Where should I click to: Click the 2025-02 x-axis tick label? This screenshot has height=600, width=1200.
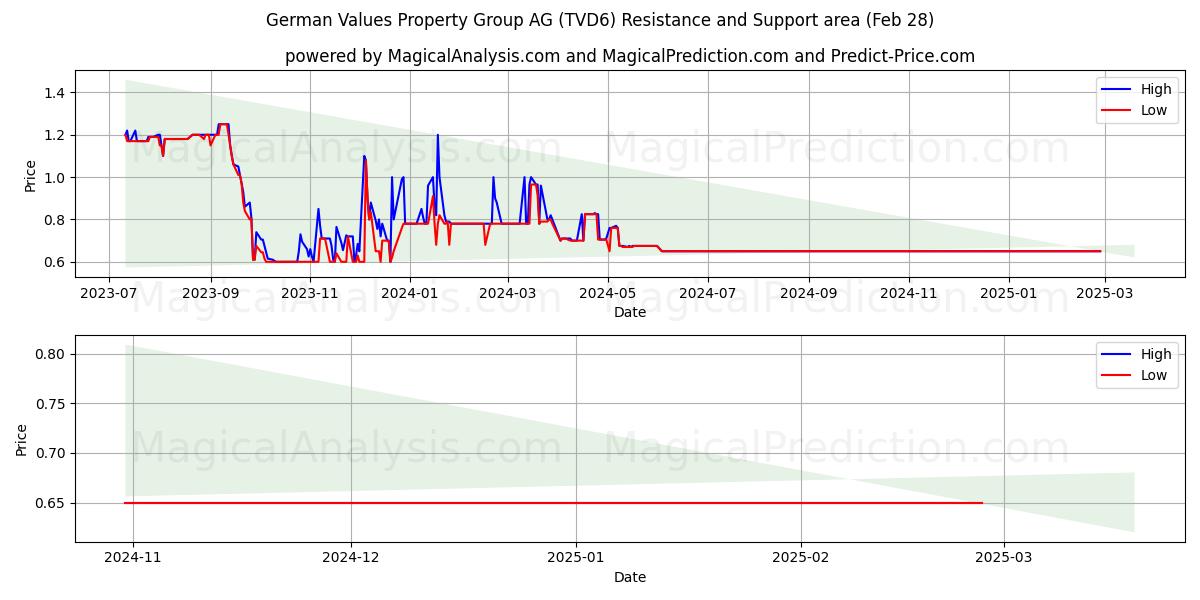(x=803, y=558)
